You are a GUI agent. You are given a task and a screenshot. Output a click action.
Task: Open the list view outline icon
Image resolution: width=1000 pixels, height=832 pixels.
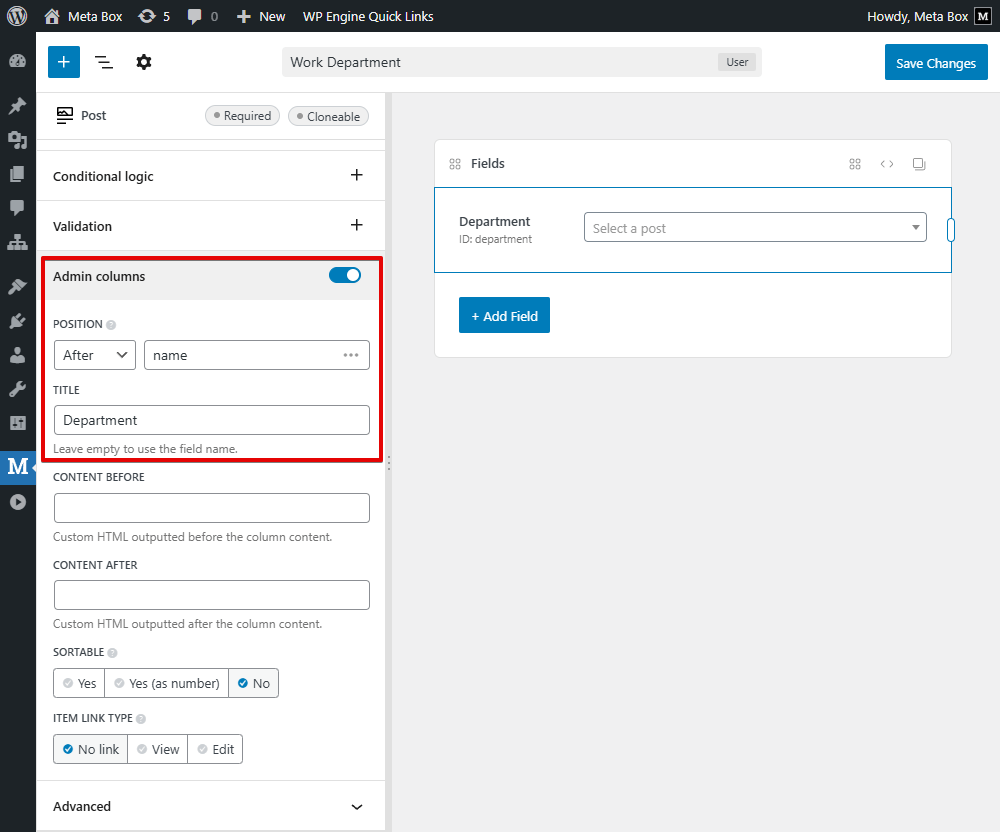(103, 62)
